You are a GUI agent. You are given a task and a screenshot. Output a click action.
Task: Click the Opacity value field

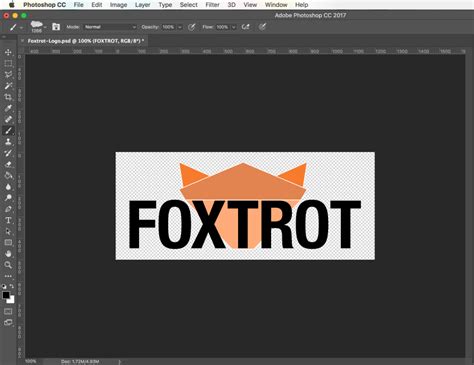click(x=168, y=27)
